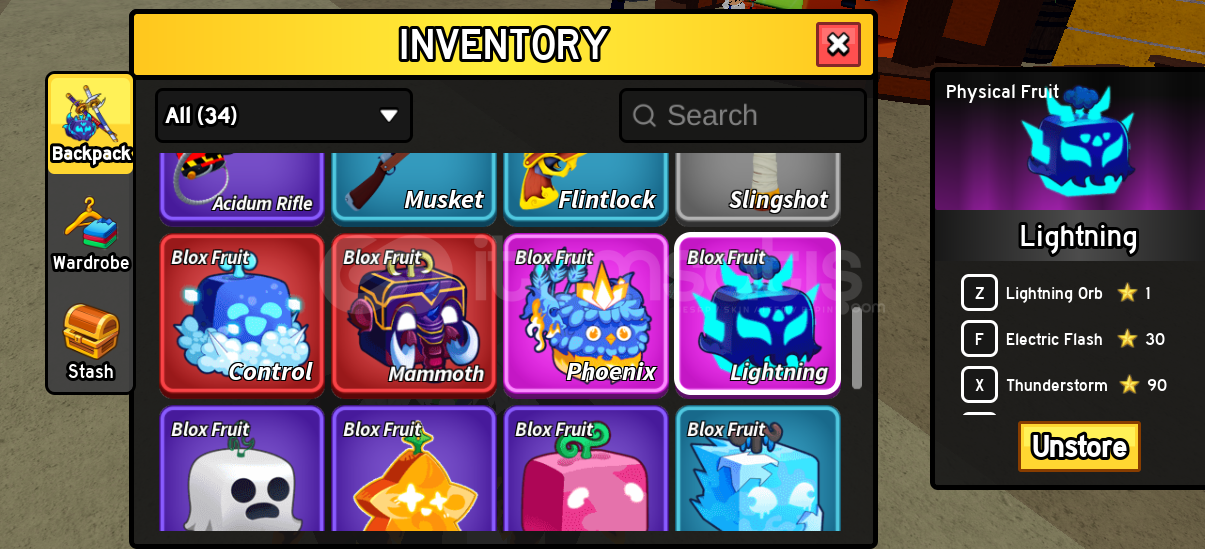The height and width of the screenshot is (549, 1205).
Task: Click the Slingshot item slot
Action: (758, 187)
